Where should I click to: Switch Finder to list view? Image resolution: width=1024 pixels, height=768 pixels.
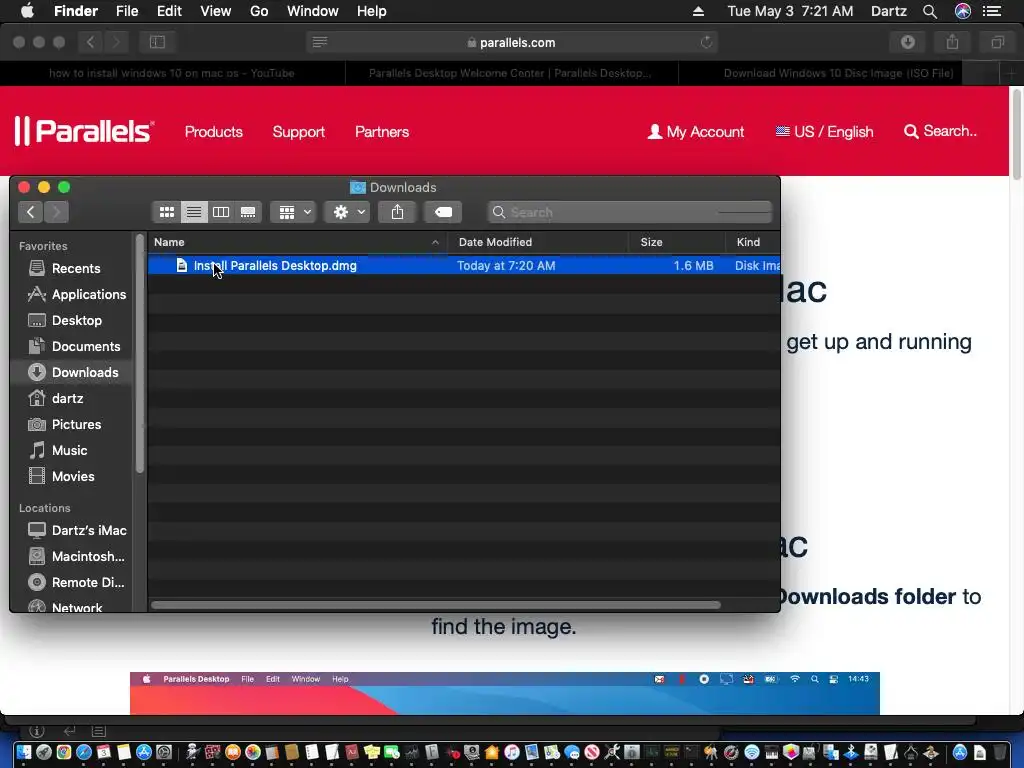click(x=194, y=212)
